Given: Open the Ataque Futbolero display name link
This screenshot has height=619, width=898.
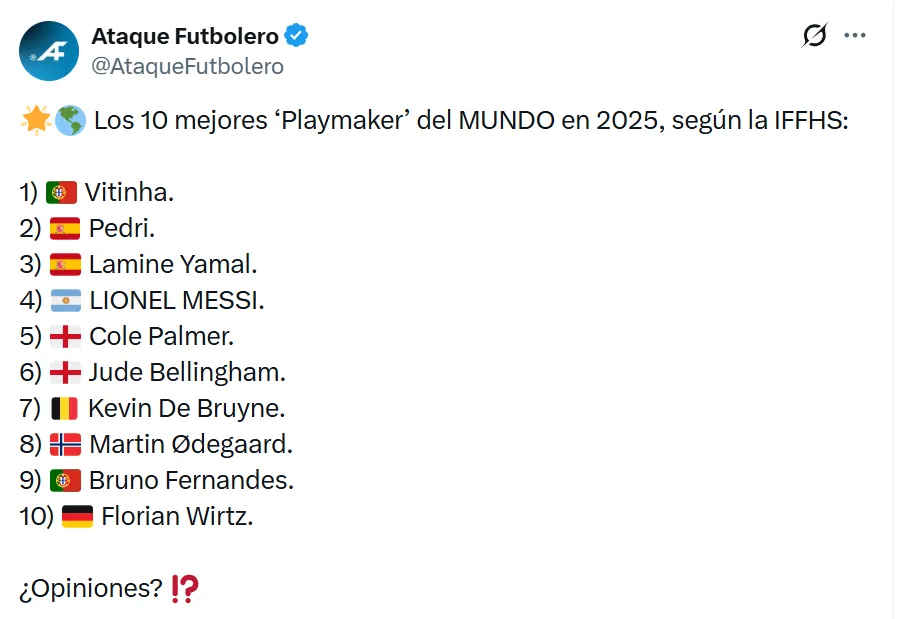Looking at the screenshot, I should point(184,36).
